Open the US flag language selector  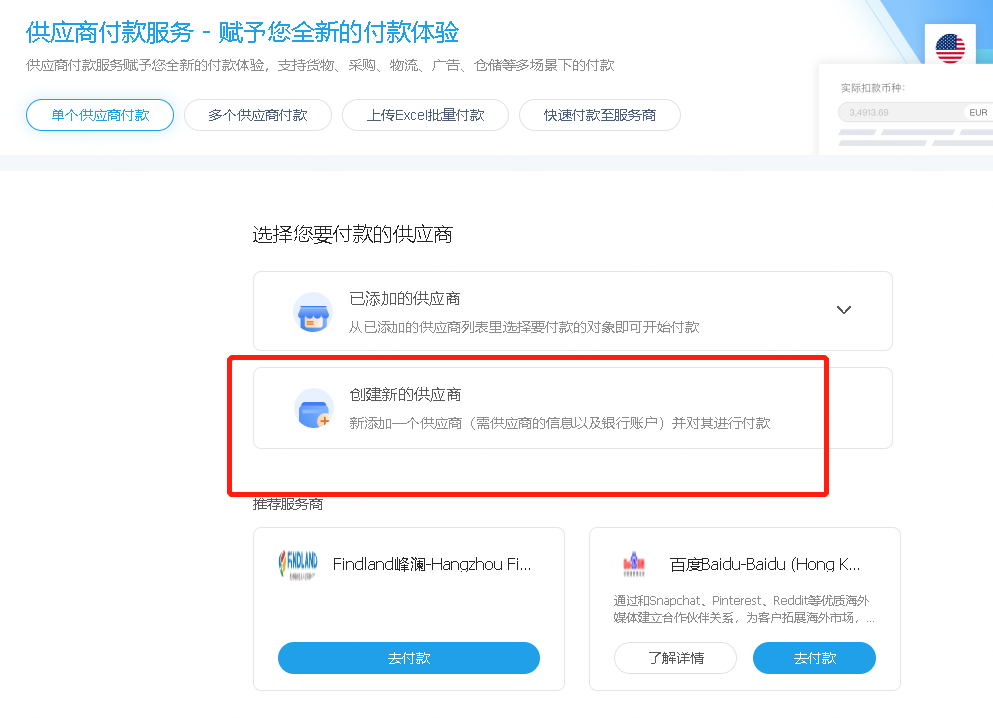[949, 45]
